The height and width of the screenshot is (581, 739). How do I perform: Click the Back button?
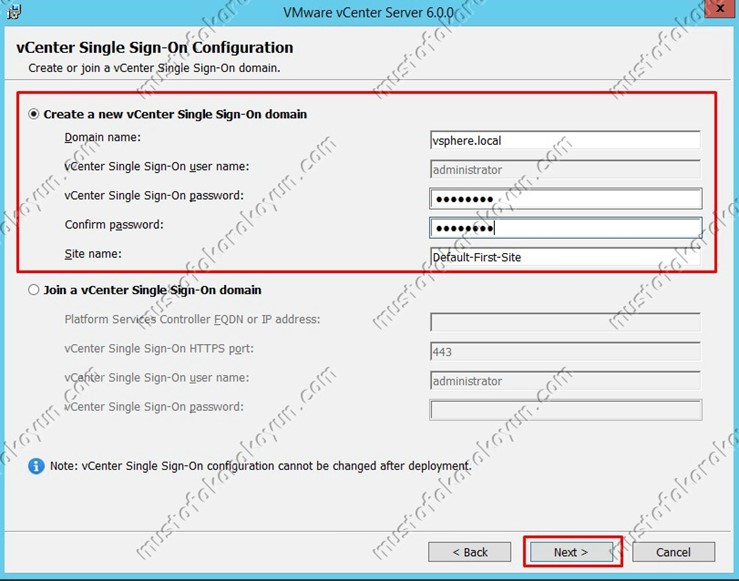[469, 552]
